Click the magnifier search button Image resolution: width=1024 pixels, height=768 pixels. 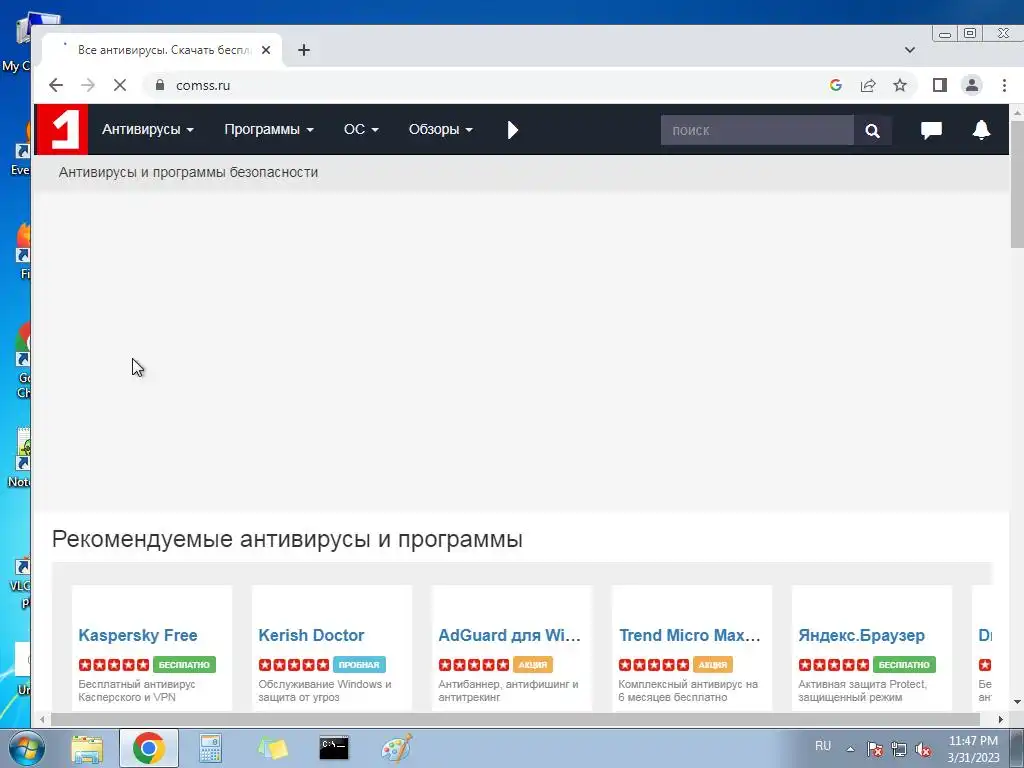872,131
